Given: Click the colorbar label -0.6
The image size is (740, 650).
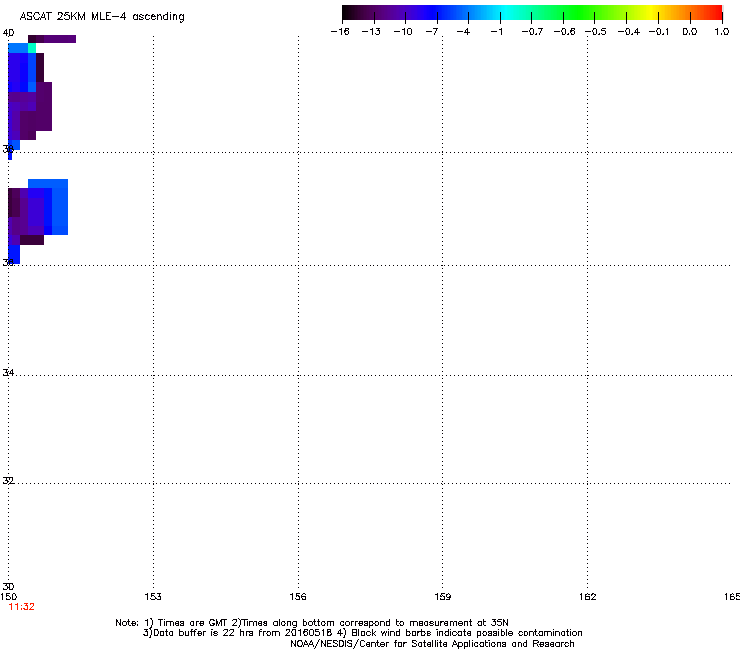Looking at the screenshot, I should coord(564,32).
